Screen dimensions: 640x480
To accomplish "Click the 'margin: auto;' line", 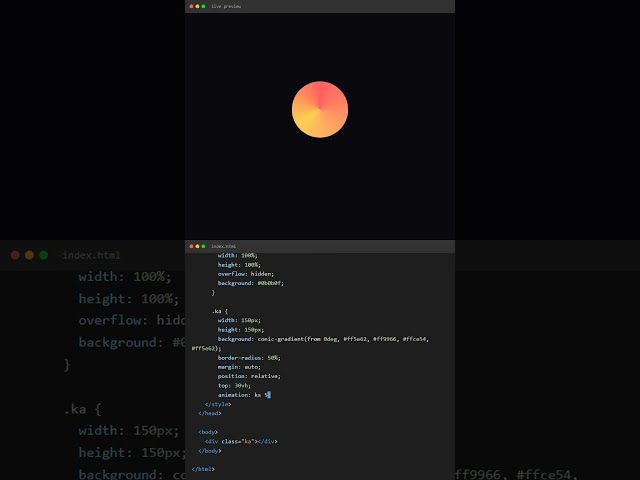I will pos(239,367).
